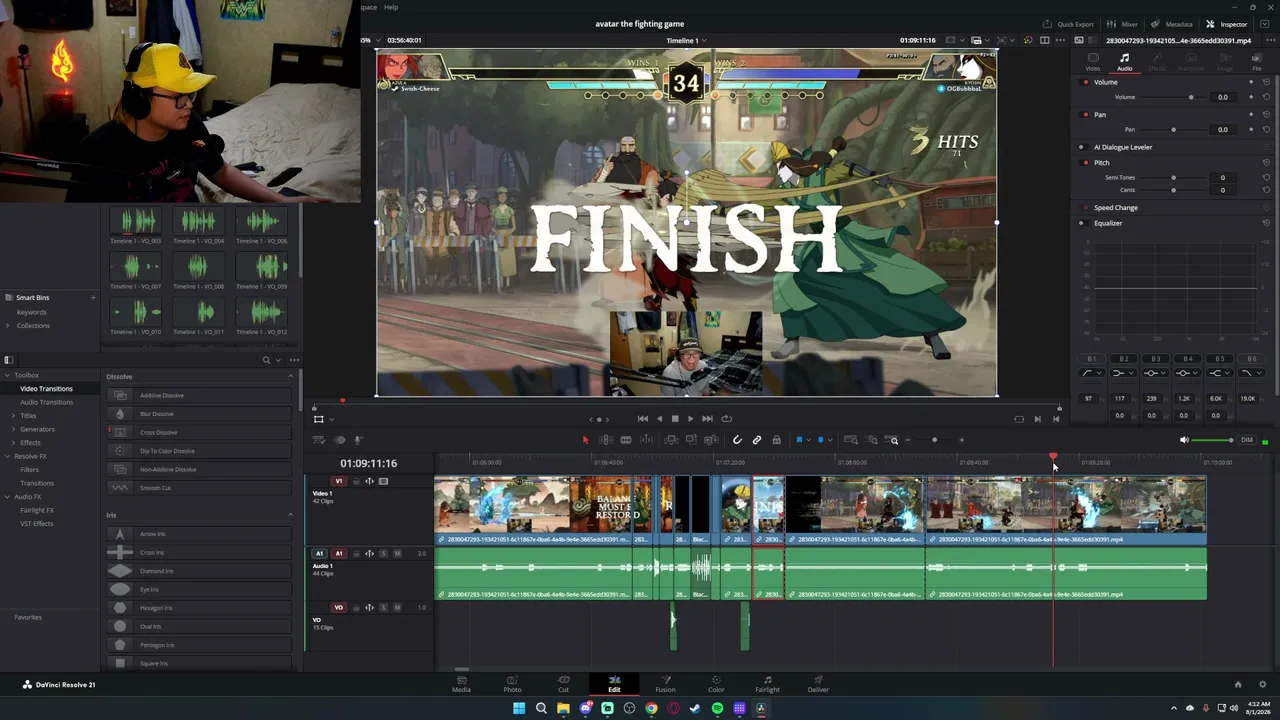Toggle loop playback

[727, 419]
